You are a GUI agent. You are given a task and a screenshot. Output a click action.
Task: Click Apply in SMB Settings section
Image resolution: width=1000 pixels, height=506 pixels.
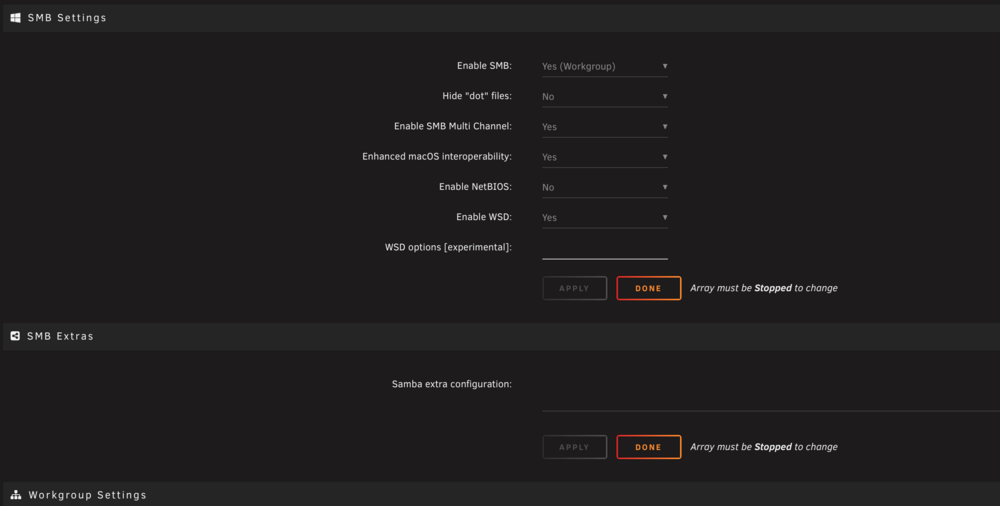click(575, 288)
